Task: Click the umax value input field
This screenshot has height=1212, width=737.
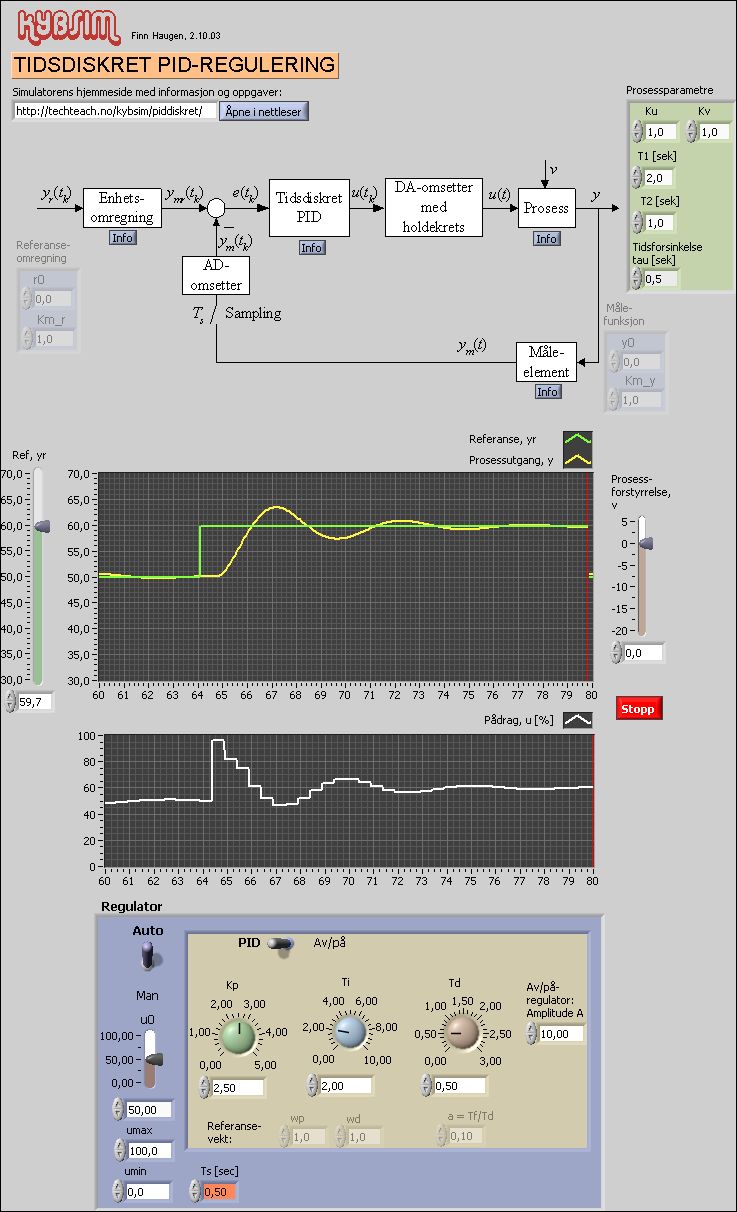Action: pos(149,1150)
